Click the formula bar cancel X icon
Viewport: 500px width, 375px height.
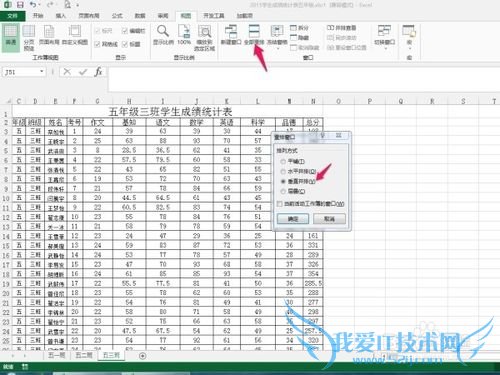click(x=67, y=72)
